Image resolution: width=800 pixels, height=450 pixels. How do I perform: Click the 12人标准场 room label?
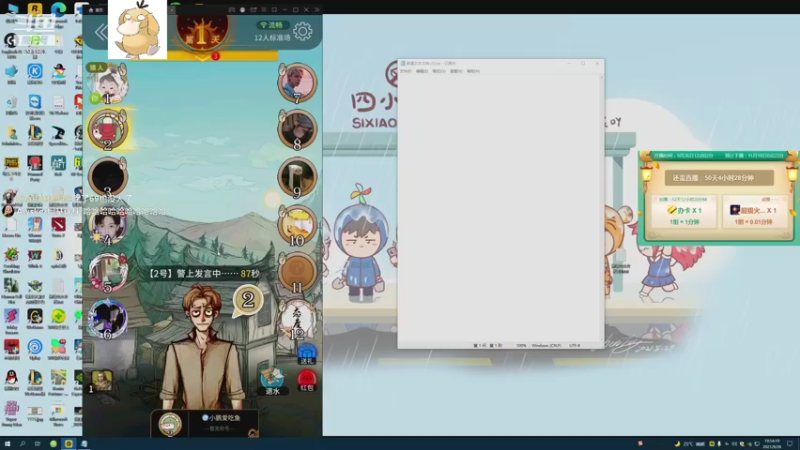pos(272,38)
